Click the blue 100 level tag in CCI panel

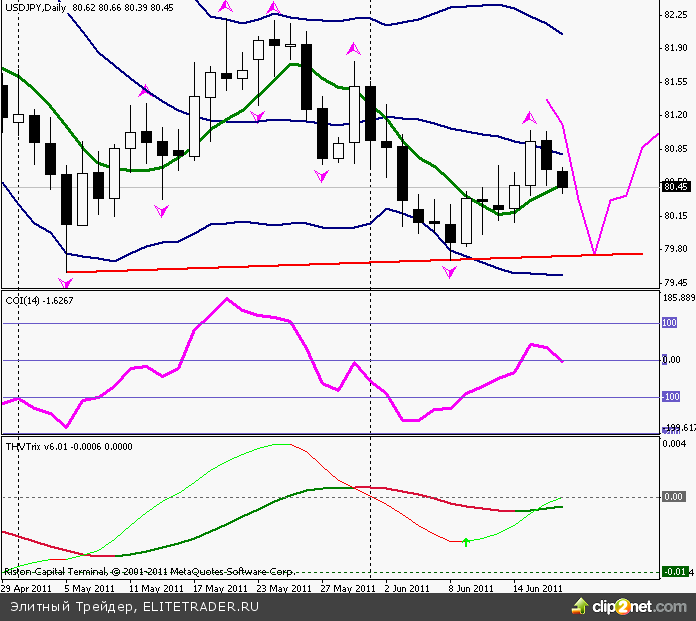[670, 323]
